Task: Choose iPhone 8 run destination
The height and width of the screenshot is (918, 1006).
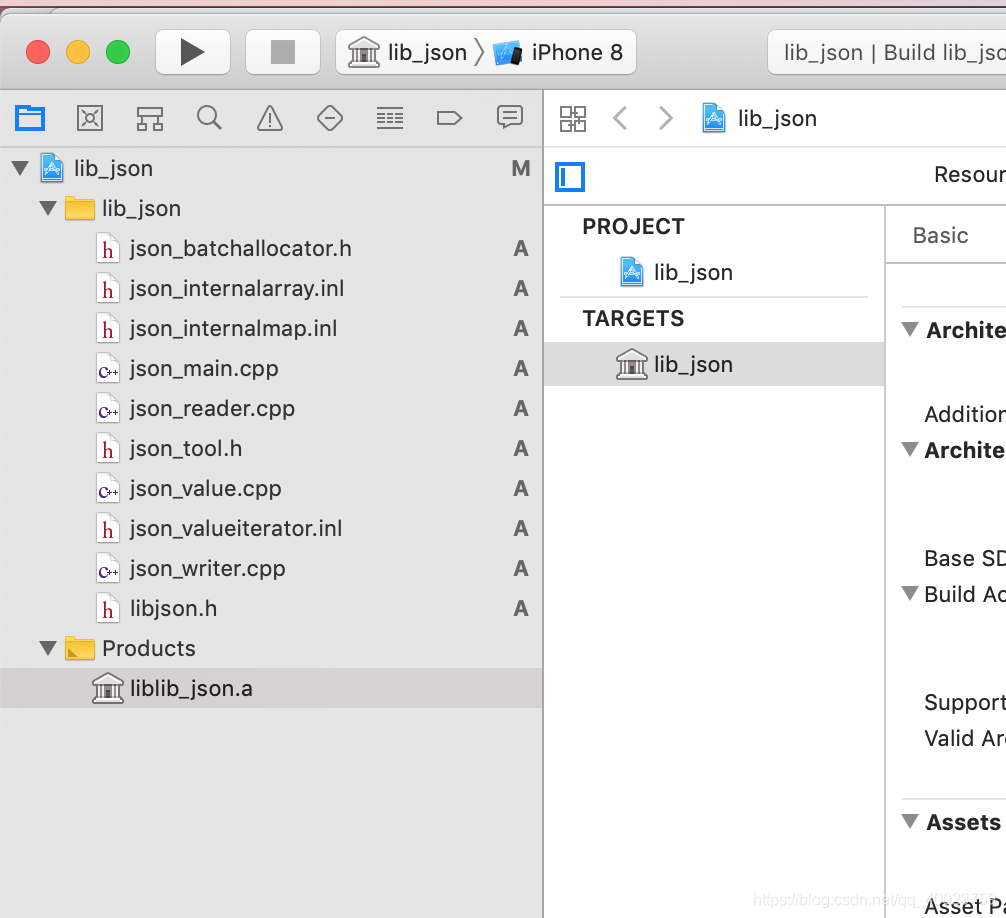Action: pyautogui.click(x=558, y=52)
